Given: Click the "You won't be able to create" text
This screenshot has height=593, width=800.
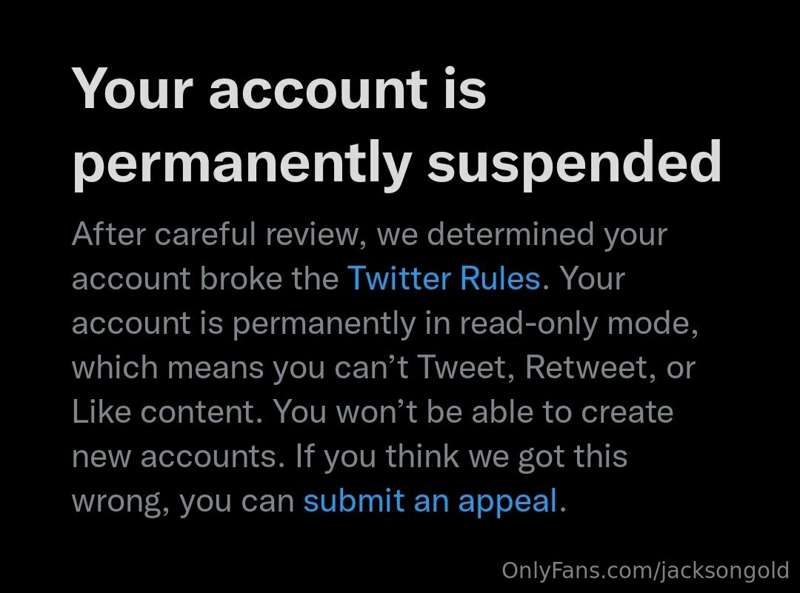Looking at the screenshot, I should pyautogui.click(x=474, y=412).
